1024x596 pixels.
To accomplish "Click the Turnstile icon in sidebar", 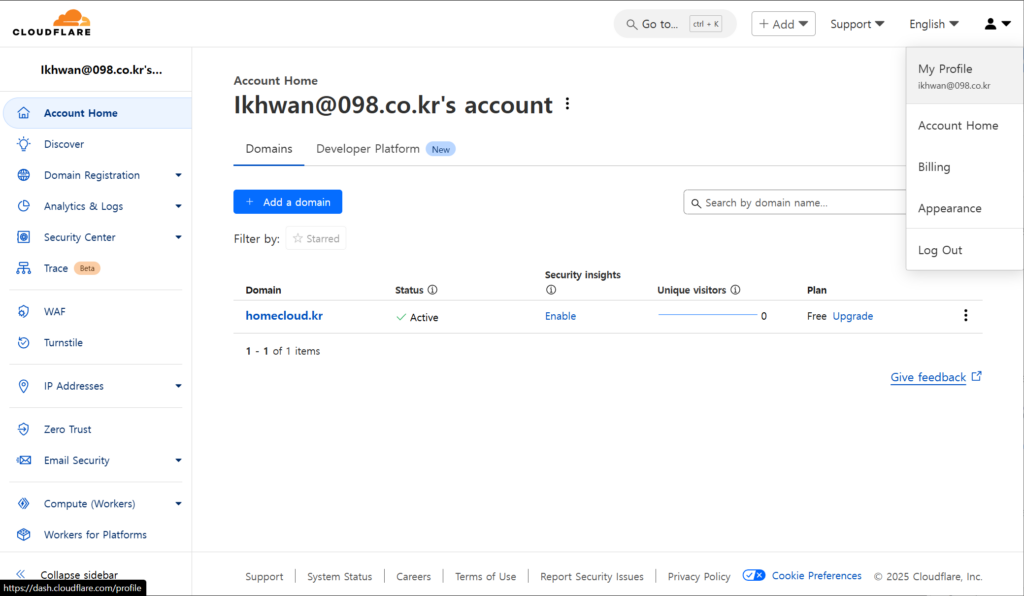I will [24, 343].
